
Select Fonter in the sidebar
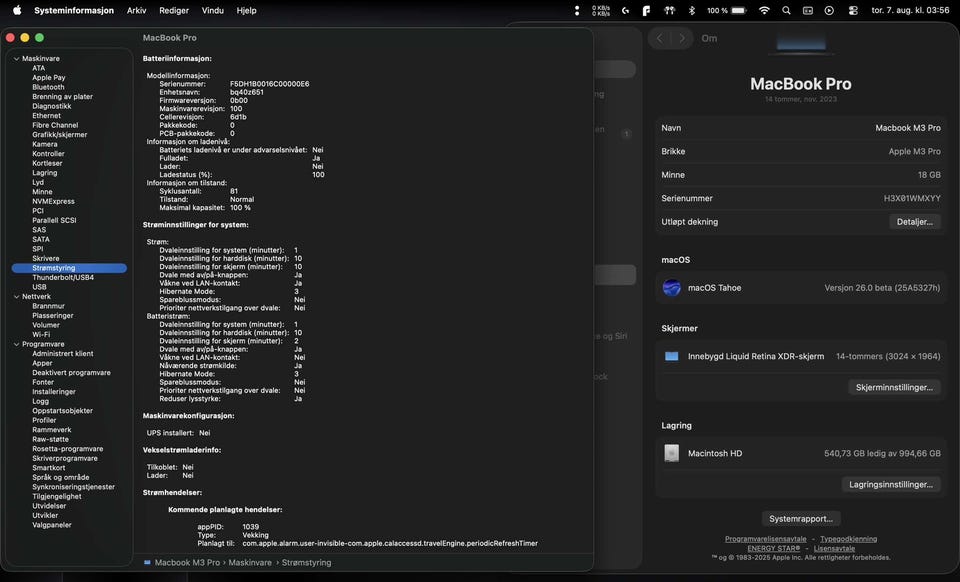click(x=43, y=382)
